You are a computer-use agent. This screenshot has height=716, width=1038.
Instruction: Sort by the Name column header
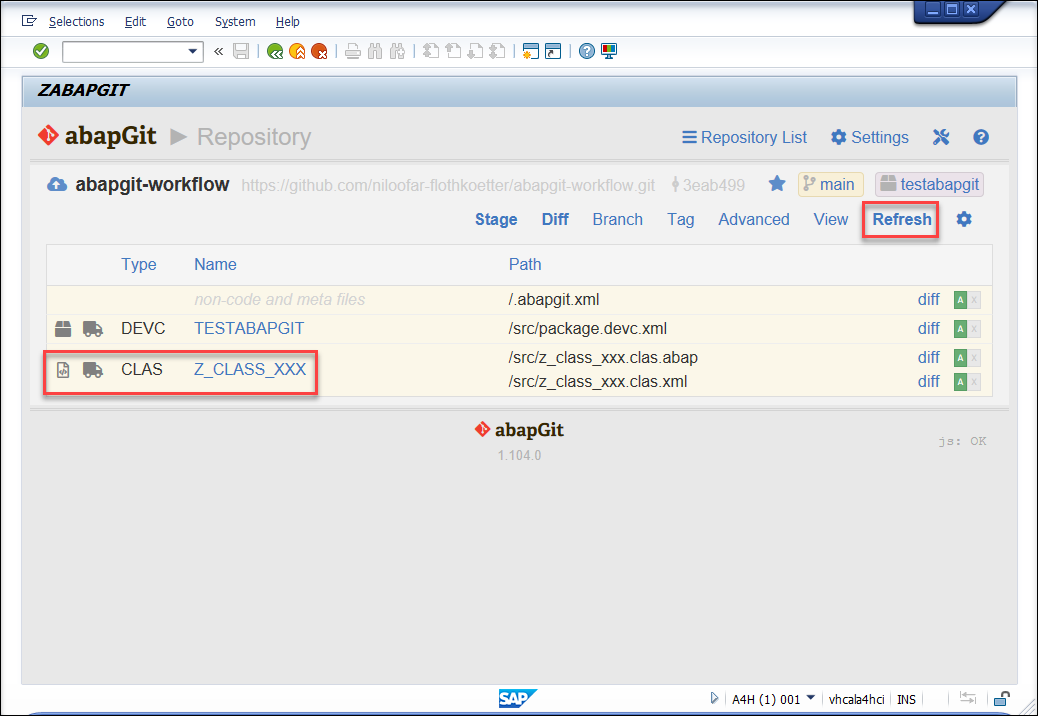click(215, 265)
